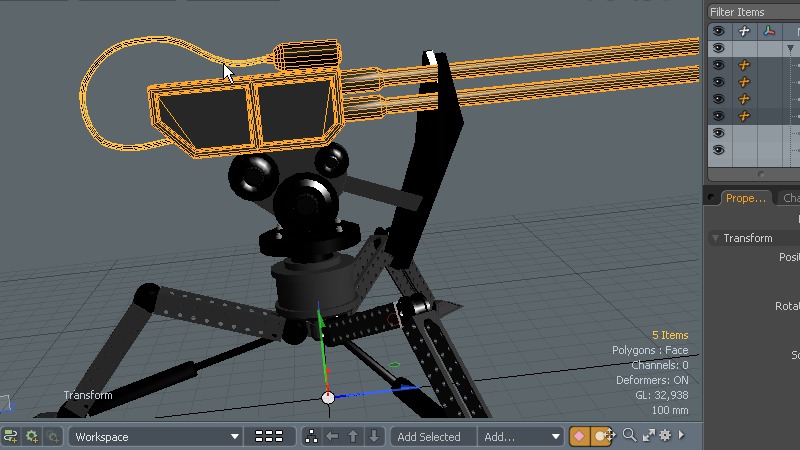Switch to the Prope... tab
The height and width of the screenshot is (450, 800).
click(x=745, y=198)
